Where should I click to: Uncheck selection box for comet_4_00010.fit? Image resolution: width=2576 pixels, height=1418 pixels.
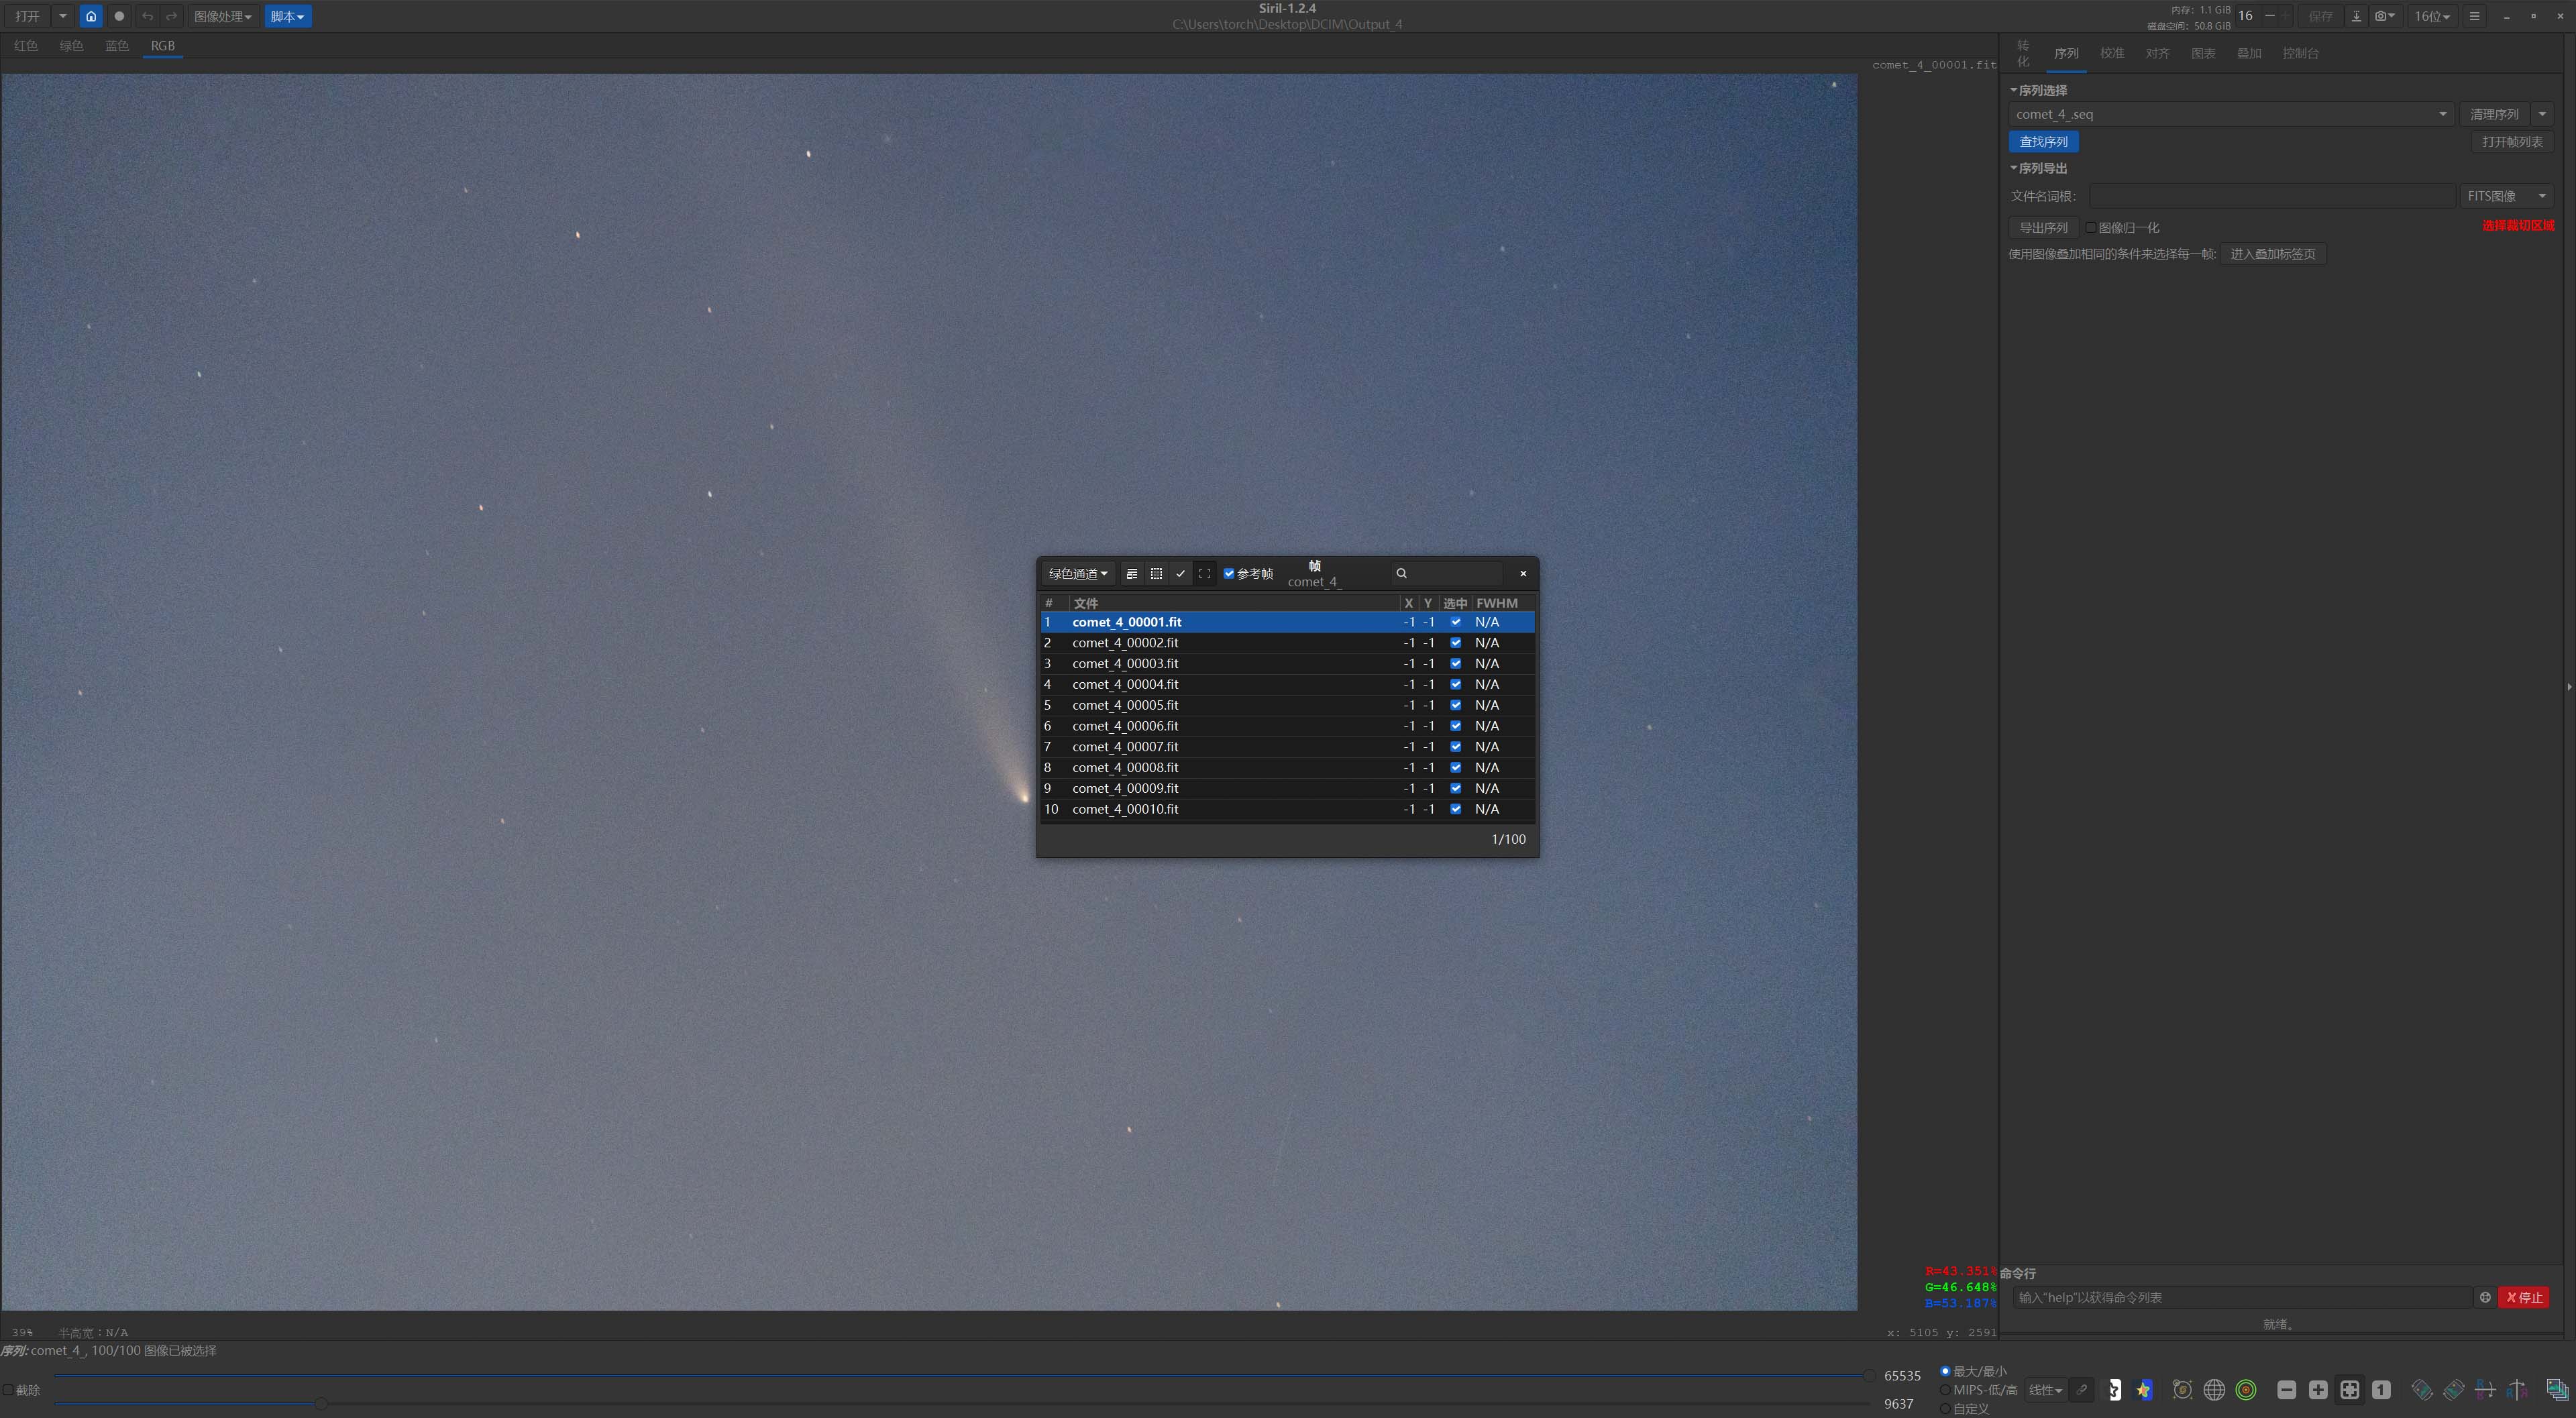pos(1456,809)
